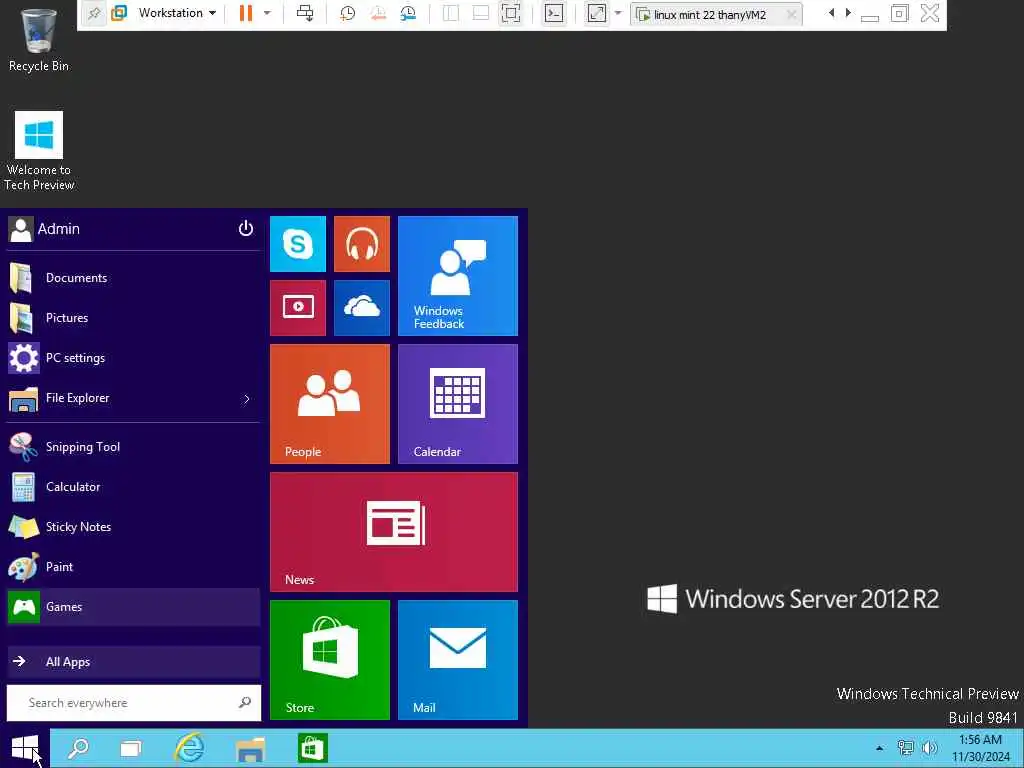Open Calculator from the Start menu

coord(133,487)
